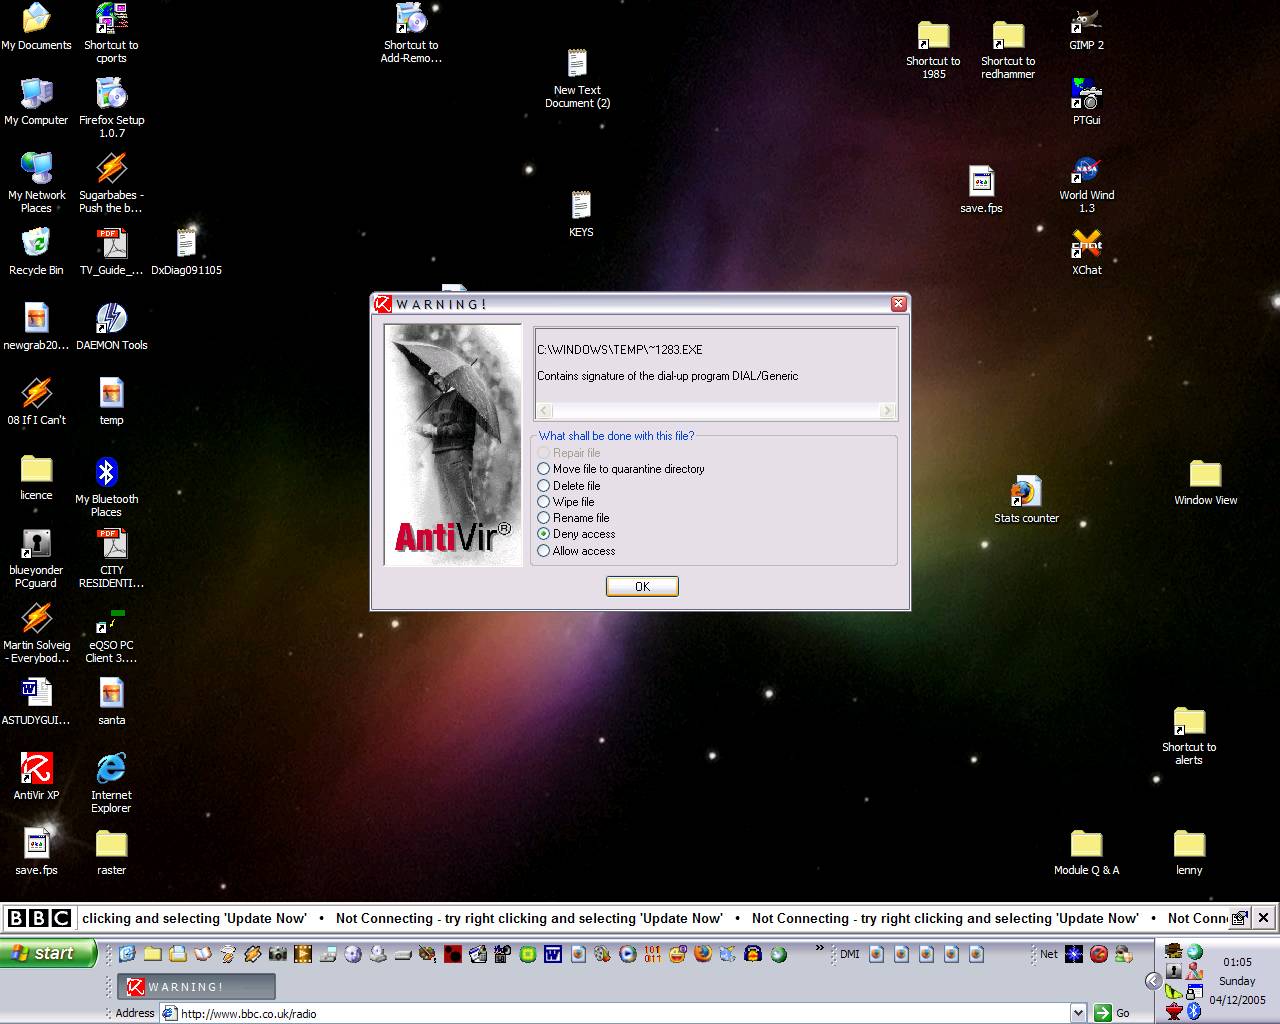Select the KEYS text file icon
The height and width of the screenshot is (1024, 1280).
pos(581,214)
